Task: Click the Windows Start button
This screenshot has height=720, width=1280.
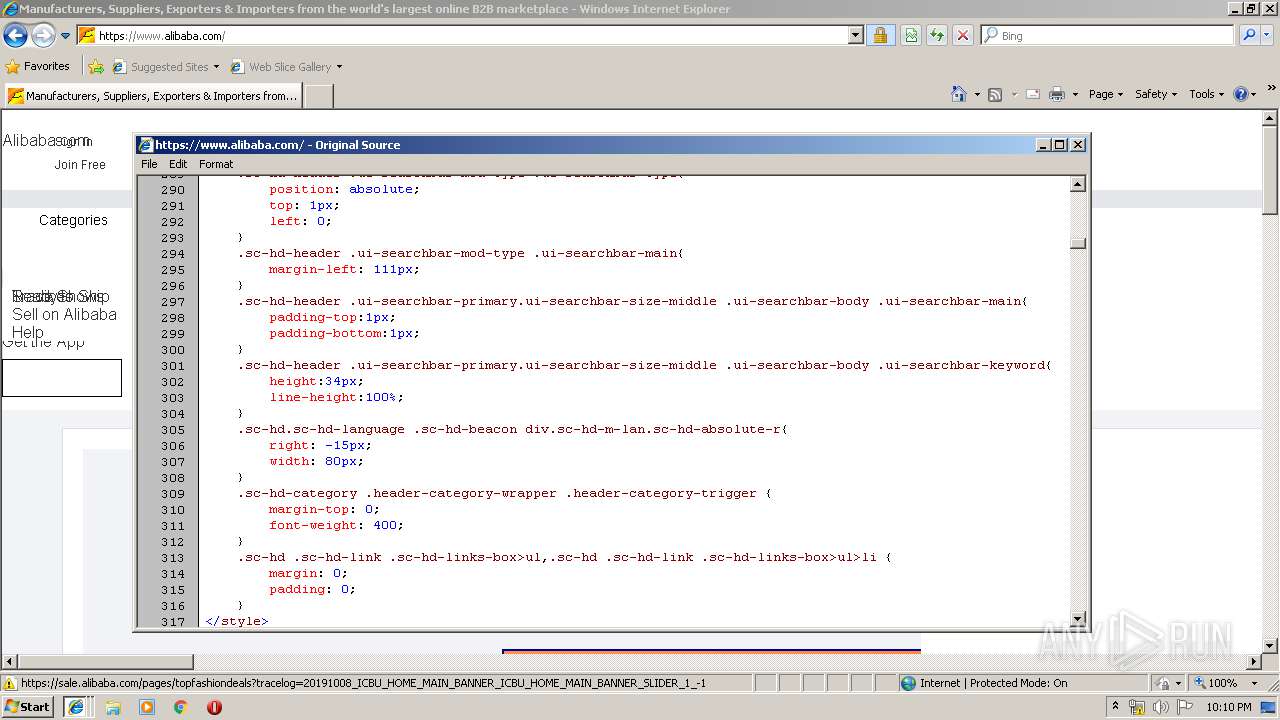Action: click(x=27, y=706)
